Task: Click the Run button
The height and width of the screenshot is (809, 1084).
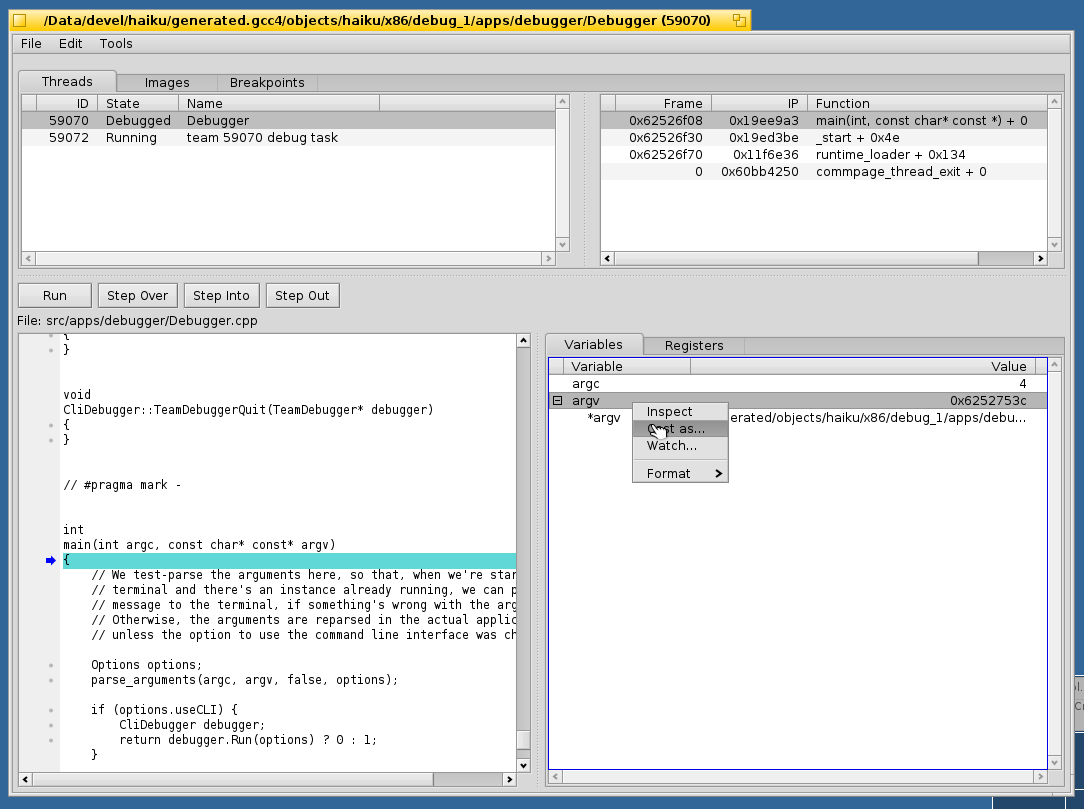Action: 55,296
